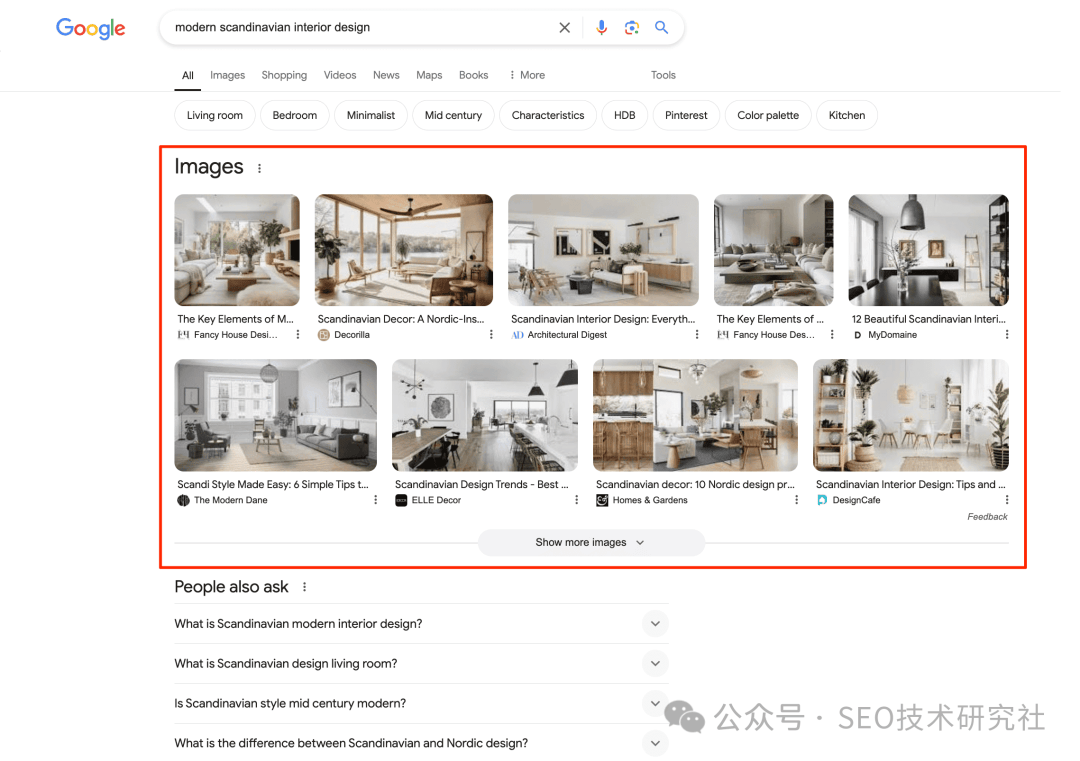Switch to the Images tab
The height and width of the screenshot is (761, 1080).
tap(227, 75)
